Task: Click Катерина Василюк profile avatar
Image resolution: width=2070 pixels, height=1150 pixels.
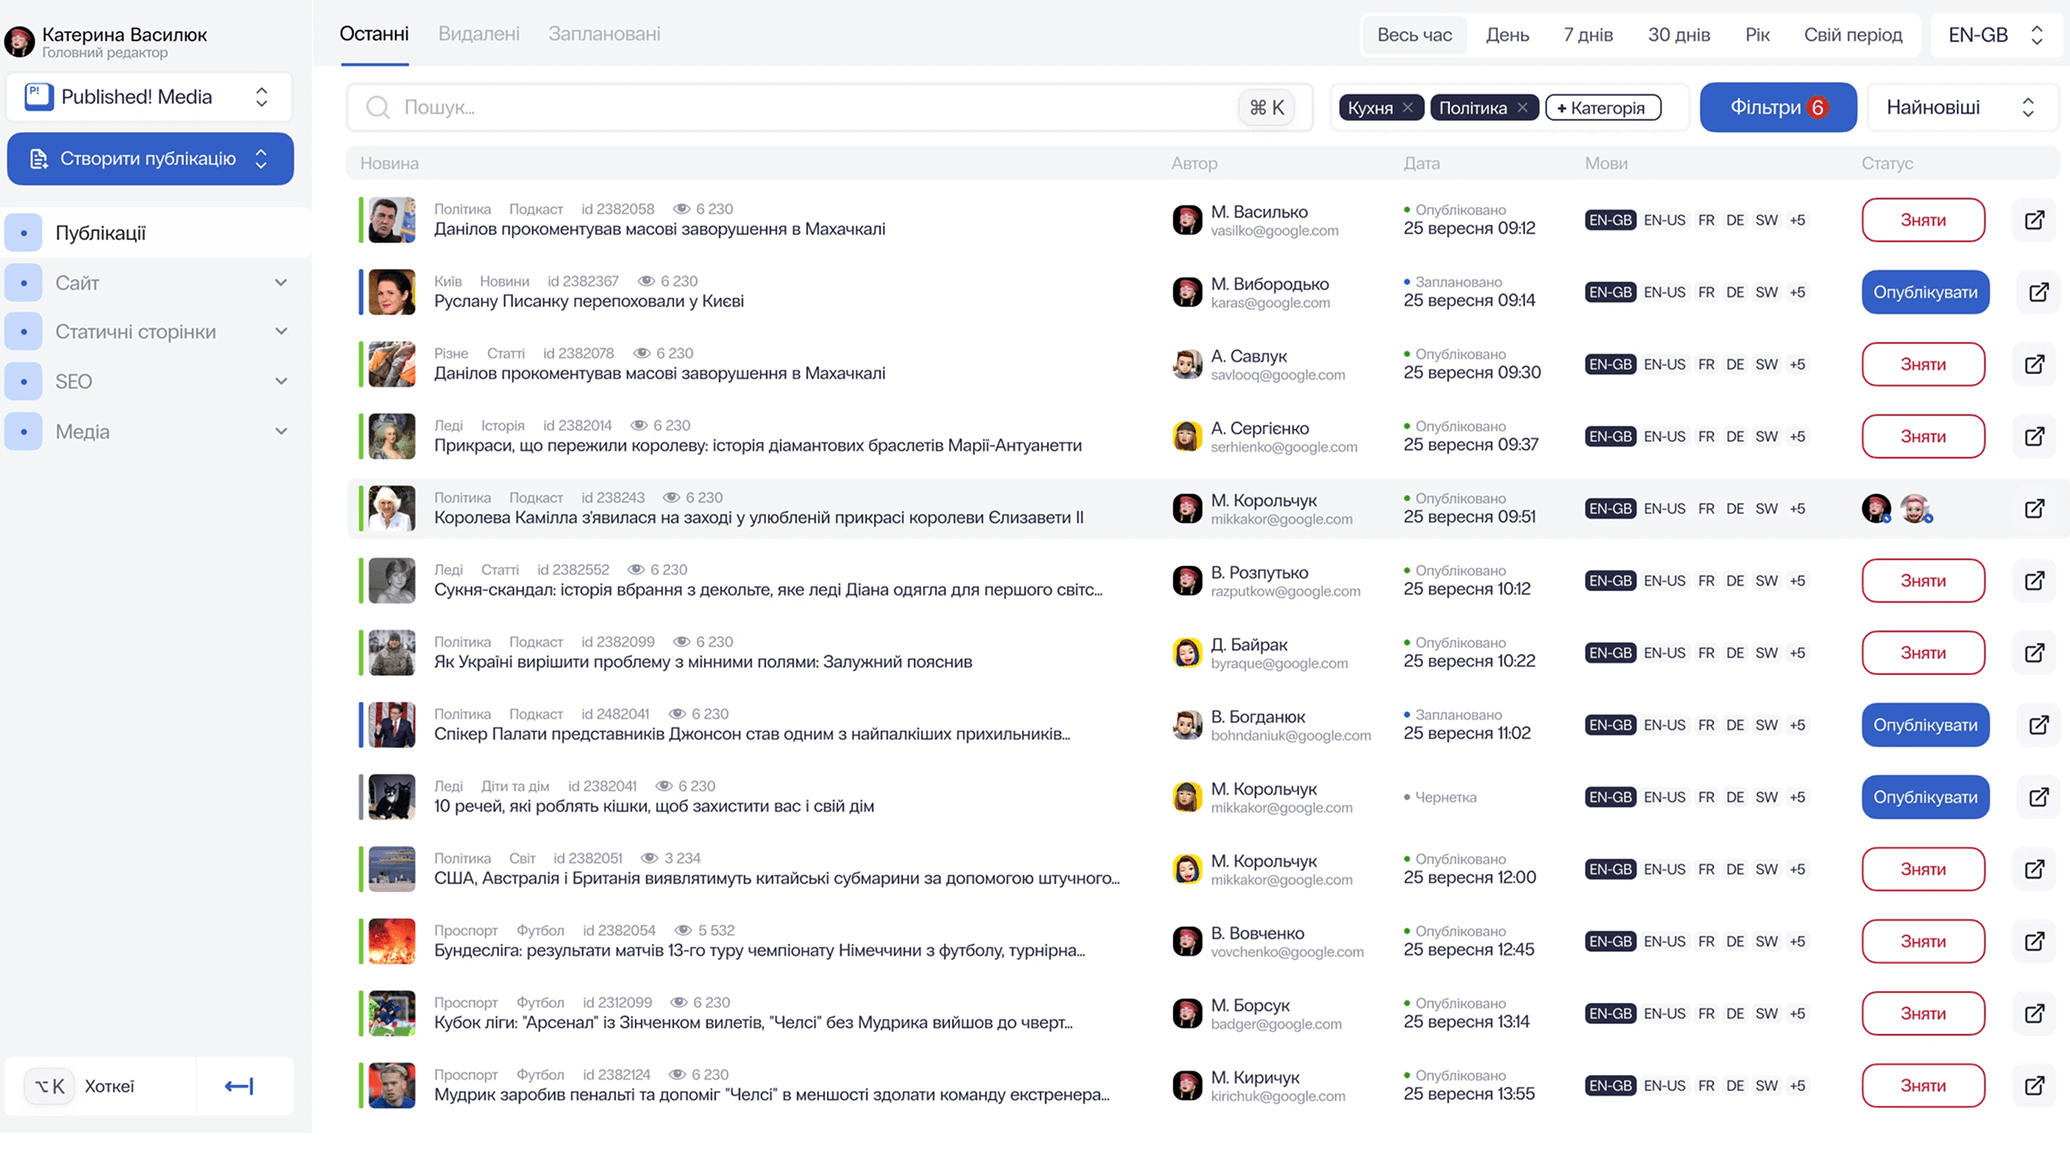Action: tap(19, 41)
